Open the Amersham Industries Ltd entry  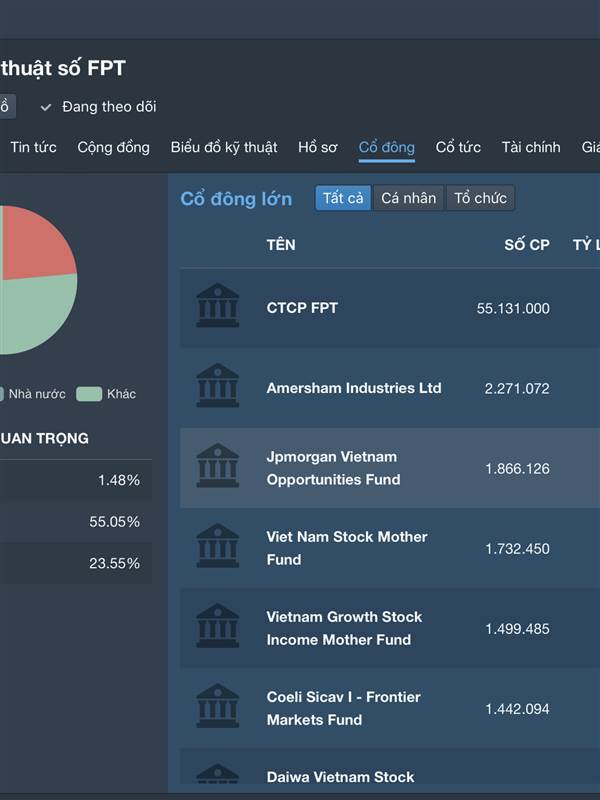click(x=390, y=388)
